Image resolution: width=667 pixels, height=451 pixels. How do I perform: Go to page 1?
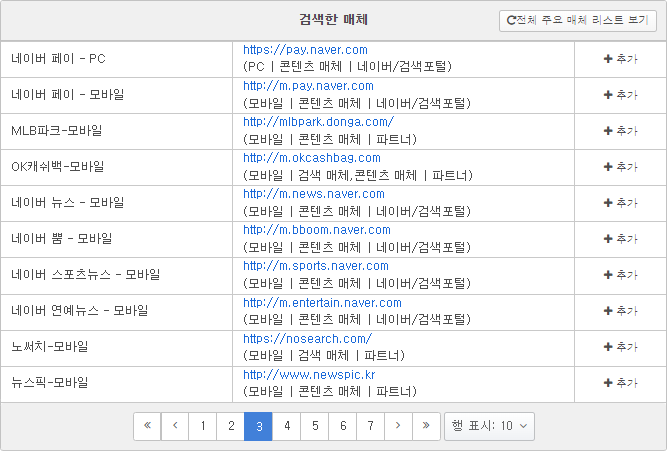203,426
